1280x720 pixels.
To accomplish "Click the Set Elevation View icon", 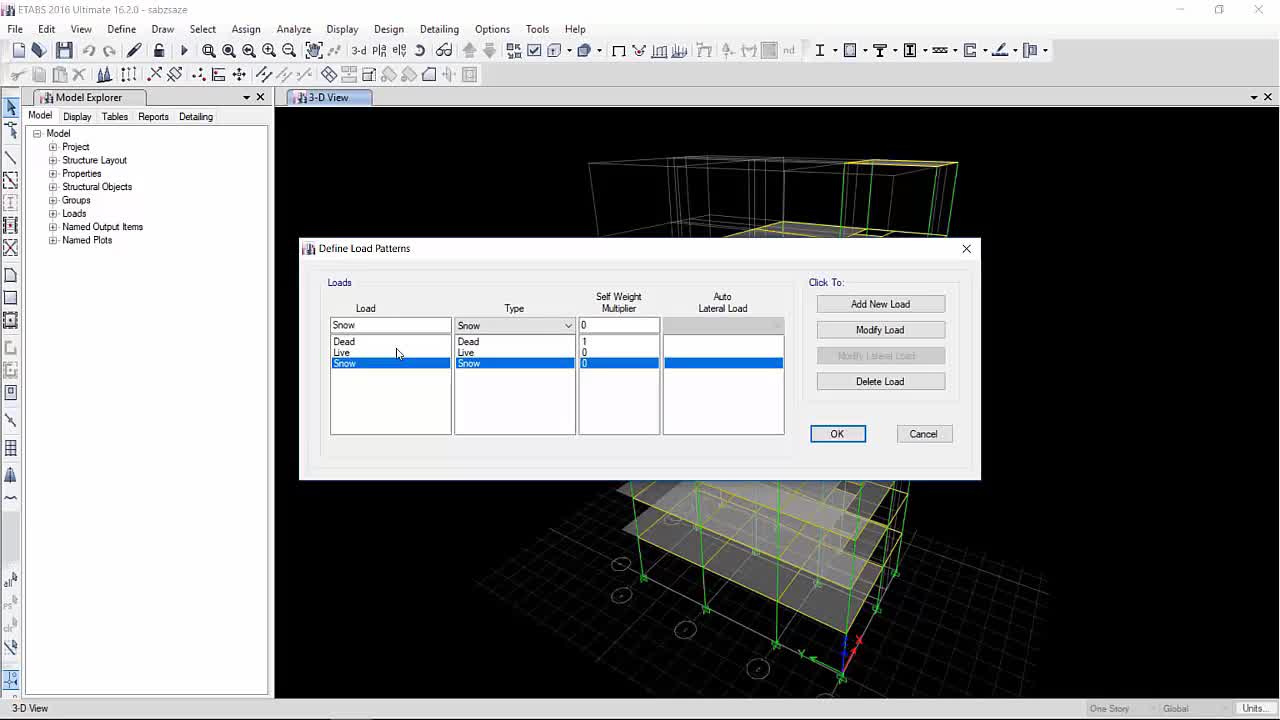I will 400,50.
